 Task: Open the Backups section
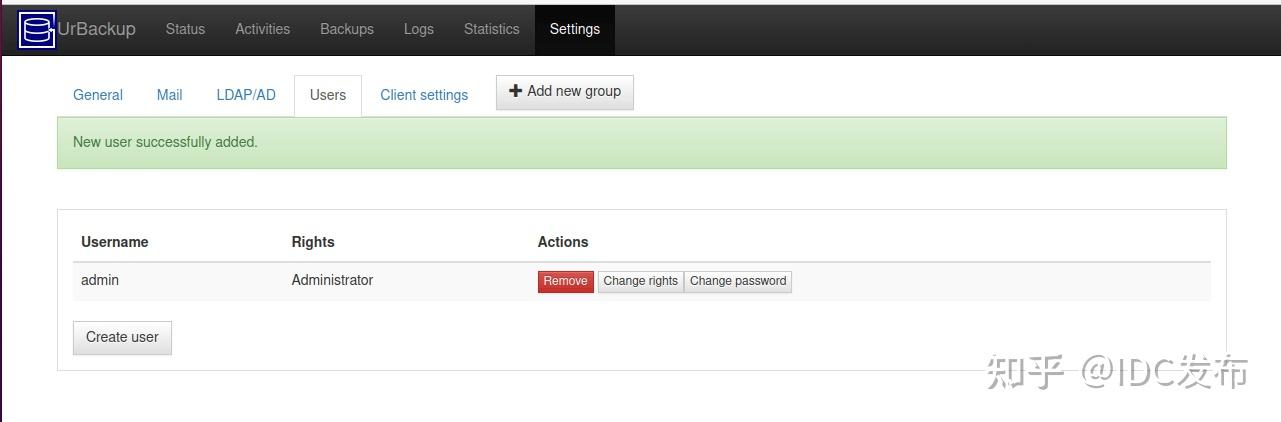[347, 29]
